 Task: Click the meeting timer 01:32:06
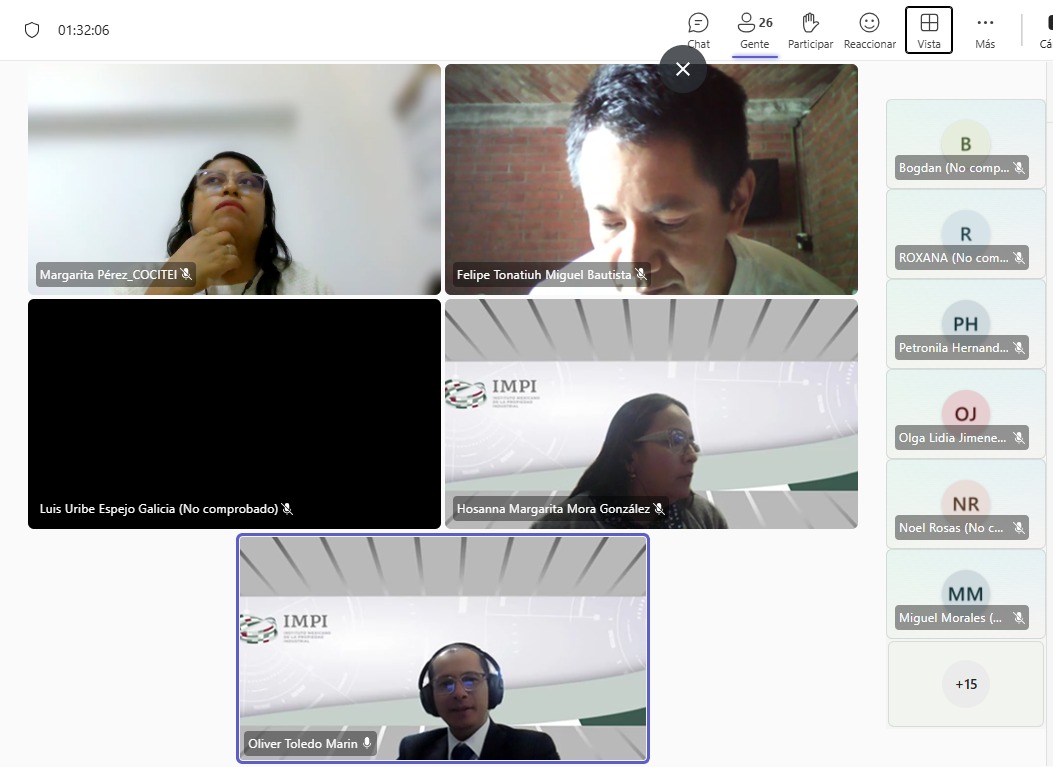83,30
